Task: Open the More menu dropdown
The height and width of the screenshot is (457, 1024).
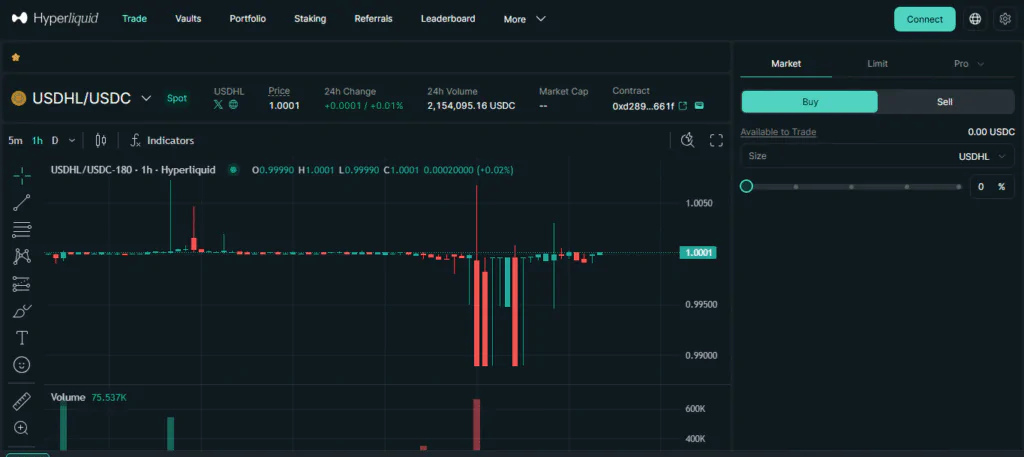Action: [x=525, y=19]
